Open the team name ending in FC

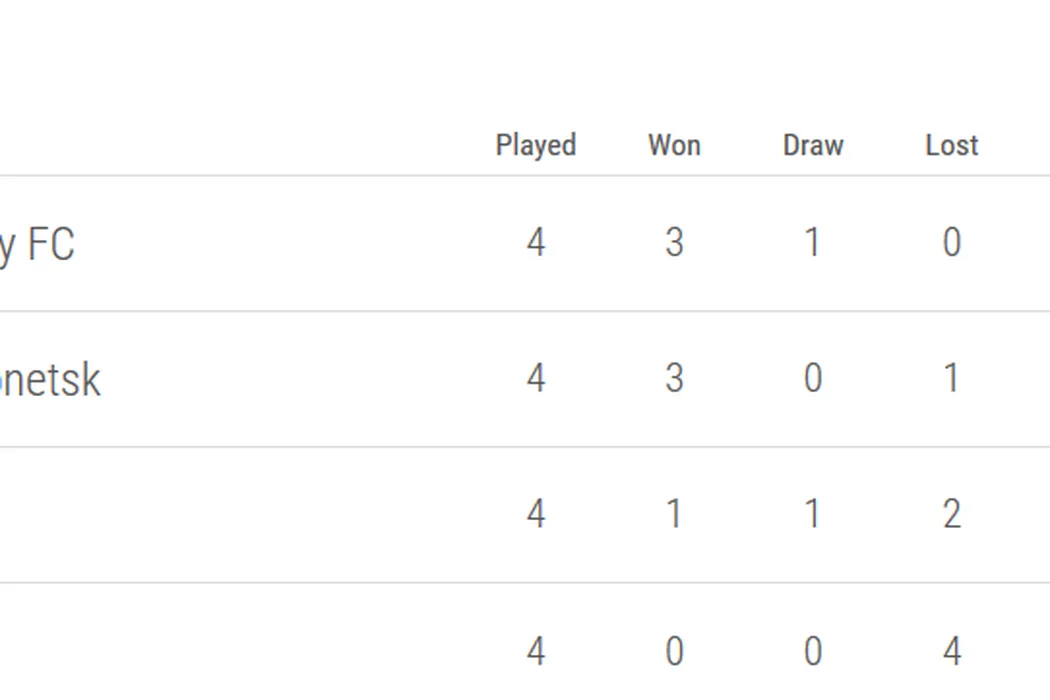[37, 244]
